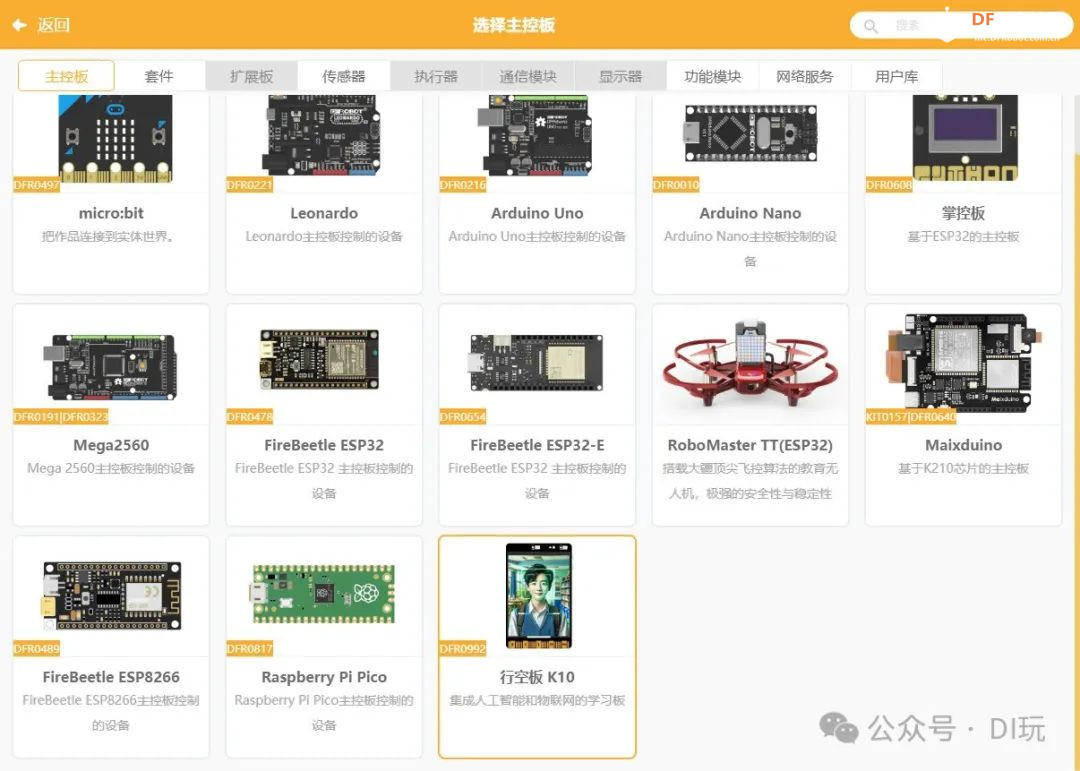This screenshot has height=771, width=1080.
Task: Switch to the 套件 tab
Action: click(x=159, y=76)
